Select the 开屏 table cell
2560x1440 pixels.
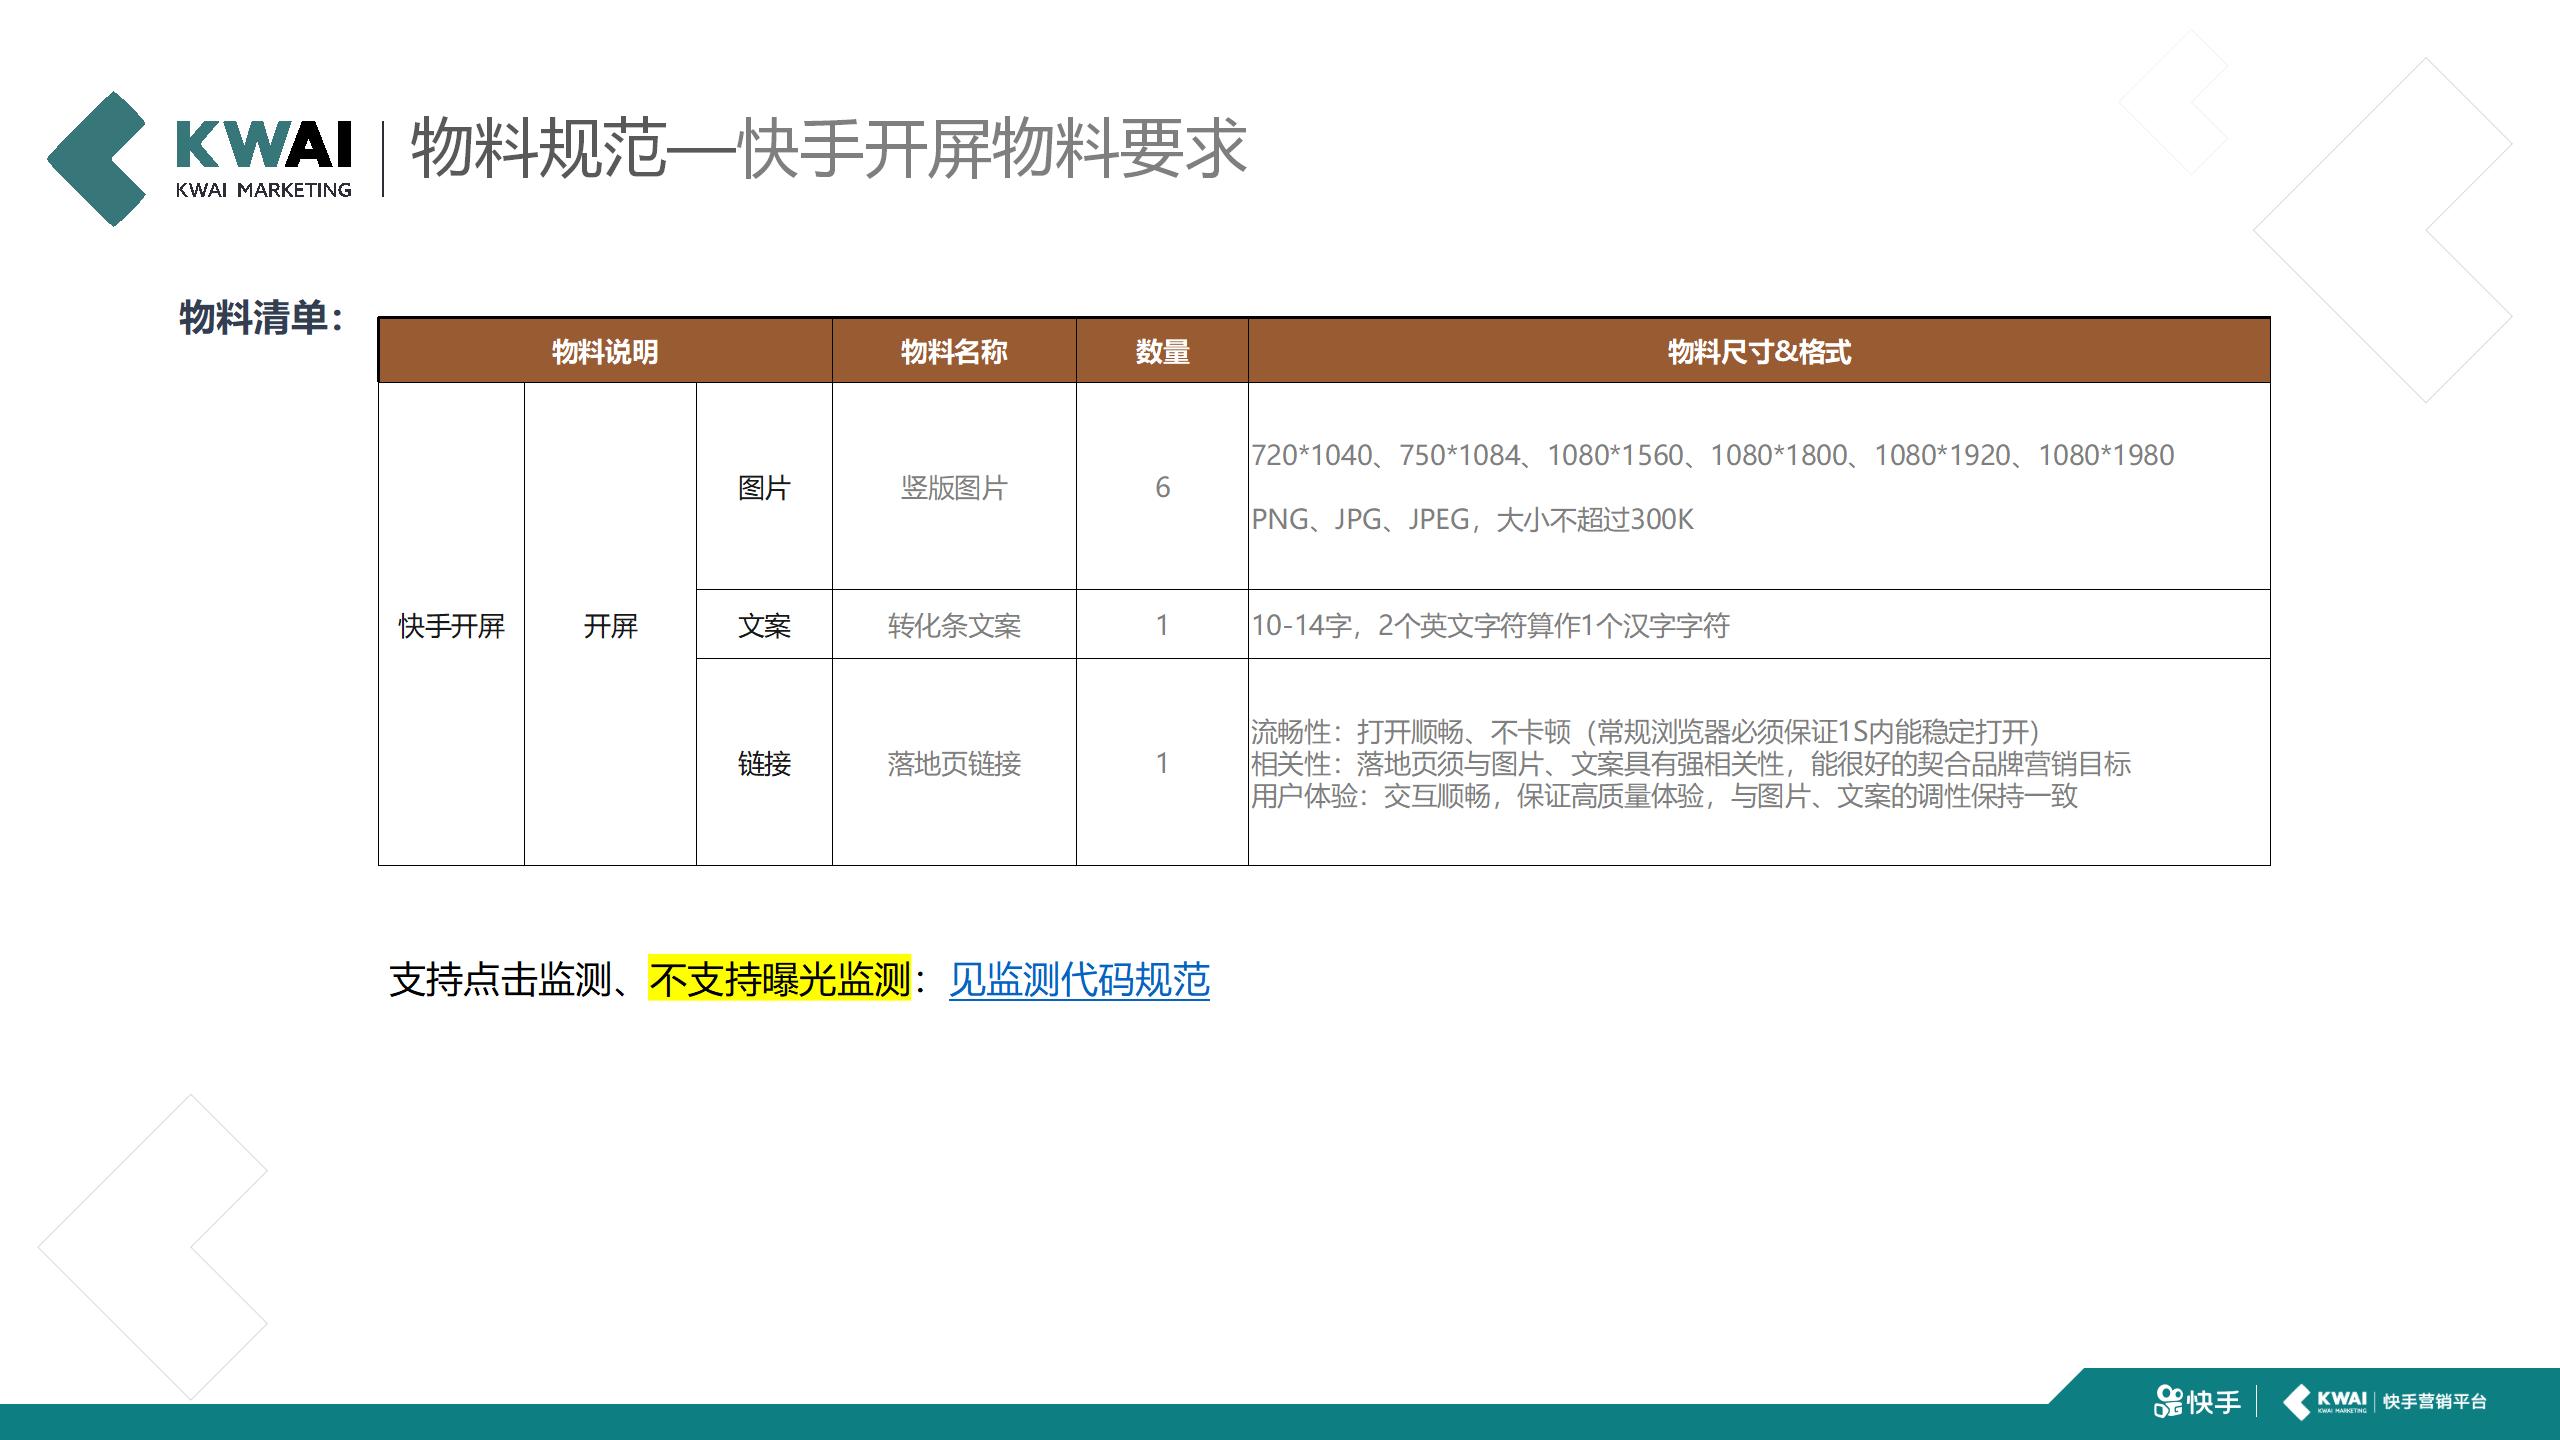[610, 625]
